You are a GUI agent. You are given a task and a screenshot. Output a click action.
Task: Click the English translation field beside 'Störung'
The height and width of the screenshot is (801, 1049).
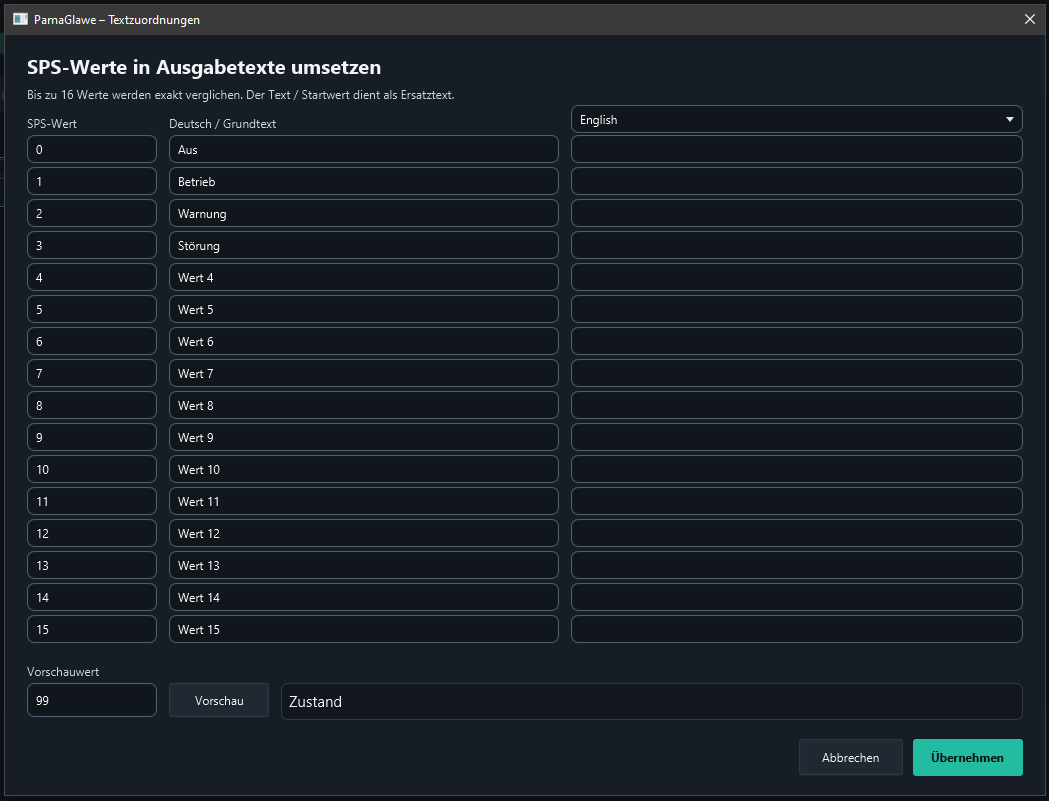coord(796,246)
